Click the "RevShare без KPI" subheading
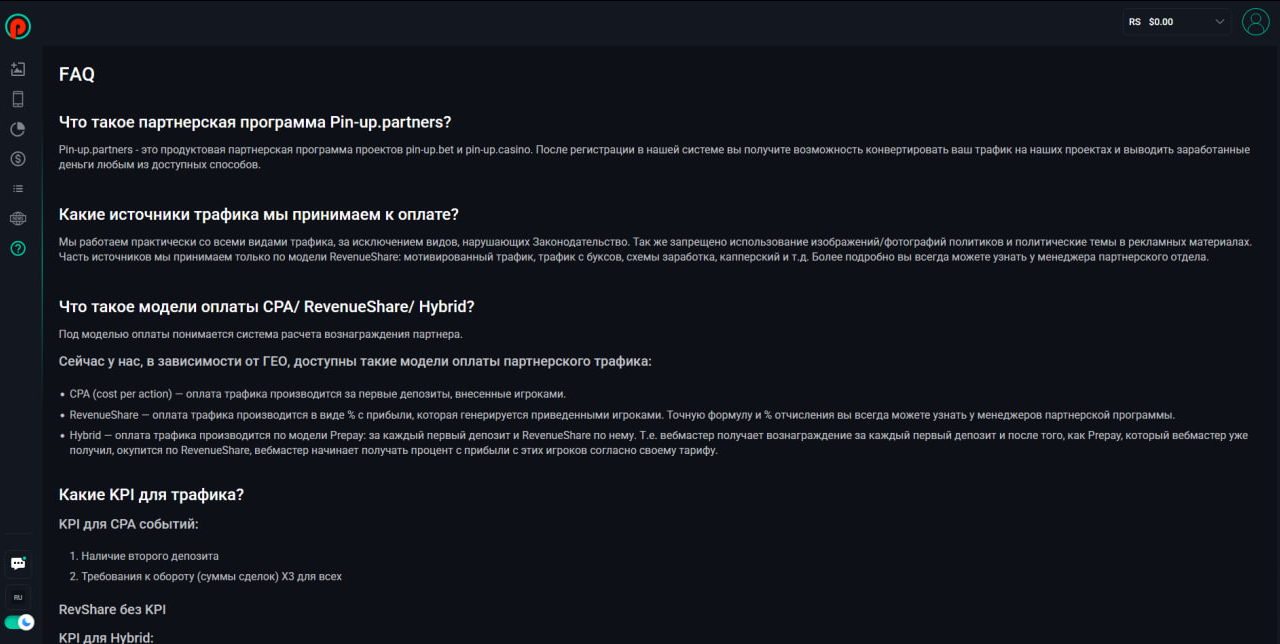 [112, 609]
